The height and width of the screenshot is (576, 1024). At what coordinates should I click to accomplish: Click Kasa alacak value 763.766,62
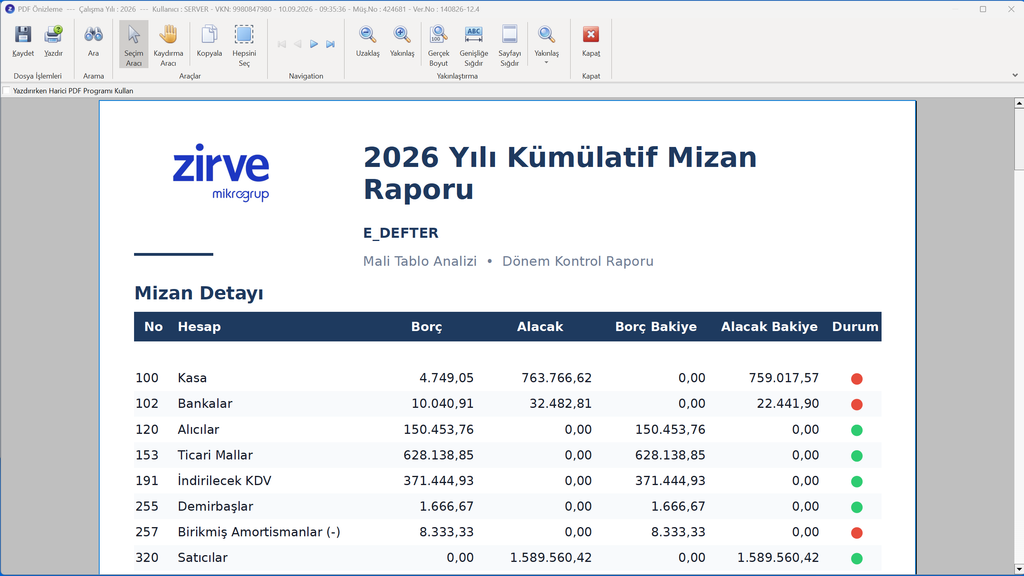click(556, 378)
